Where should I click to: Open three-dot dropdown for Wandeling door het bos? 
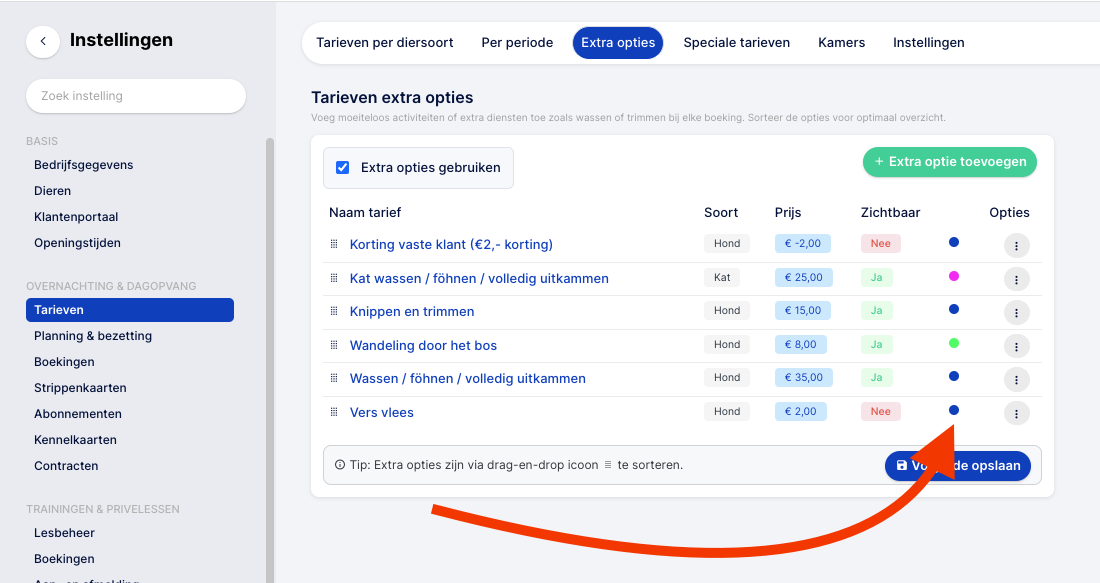tap(1016, 346)
